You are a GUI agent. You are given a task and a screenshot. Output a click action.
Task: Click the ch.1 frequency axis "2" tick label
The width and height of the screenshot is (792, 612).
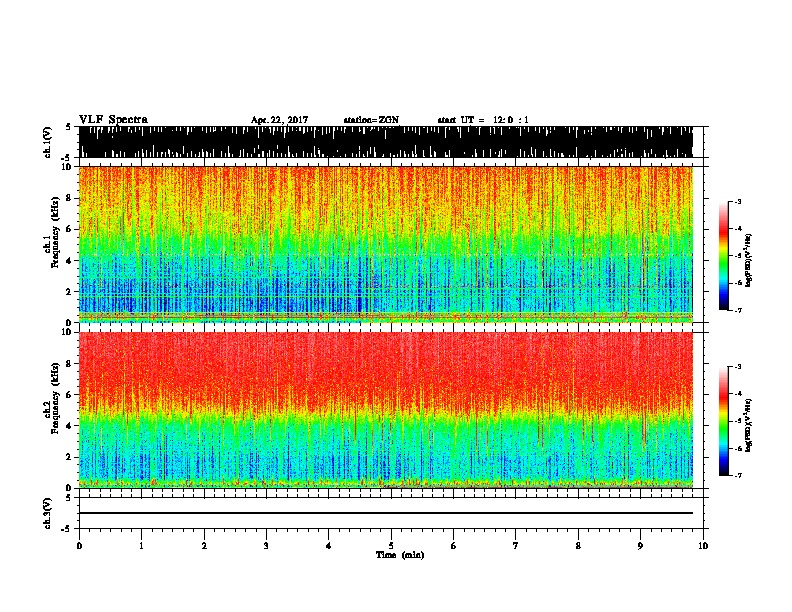(x=70, y=291)
